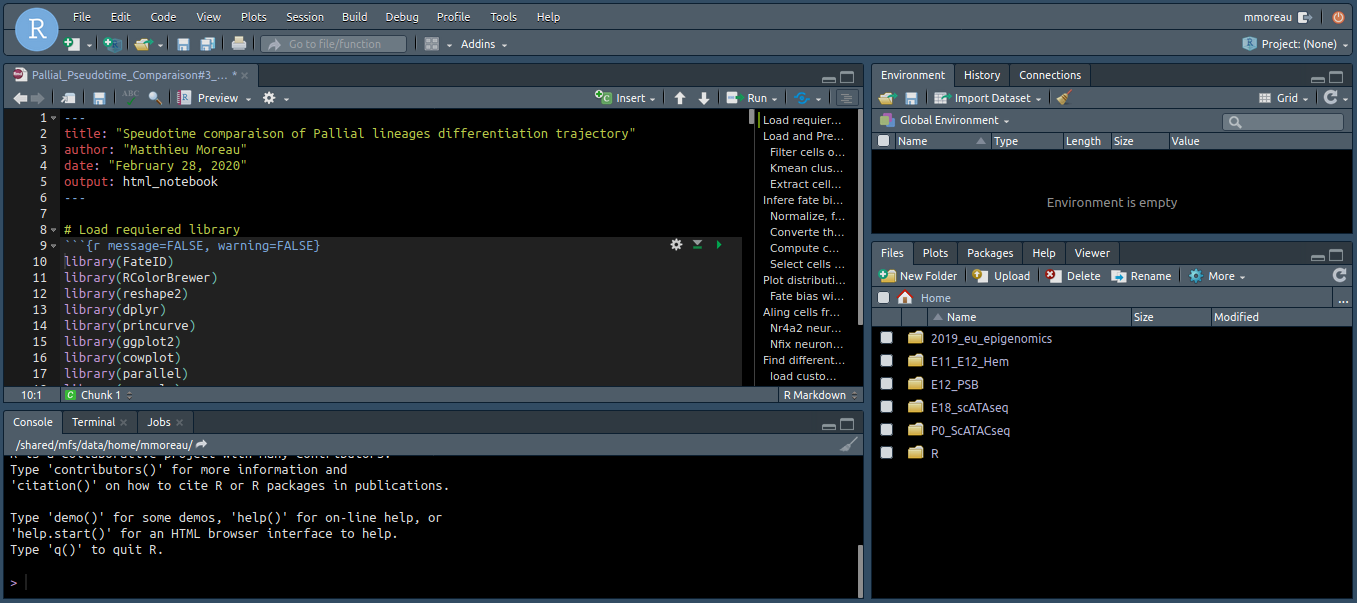Image resolution: width=1357 pixels, height=603 pixels.
Task: Print the current file
Action: pyautogui.click(x=239, y=44)
